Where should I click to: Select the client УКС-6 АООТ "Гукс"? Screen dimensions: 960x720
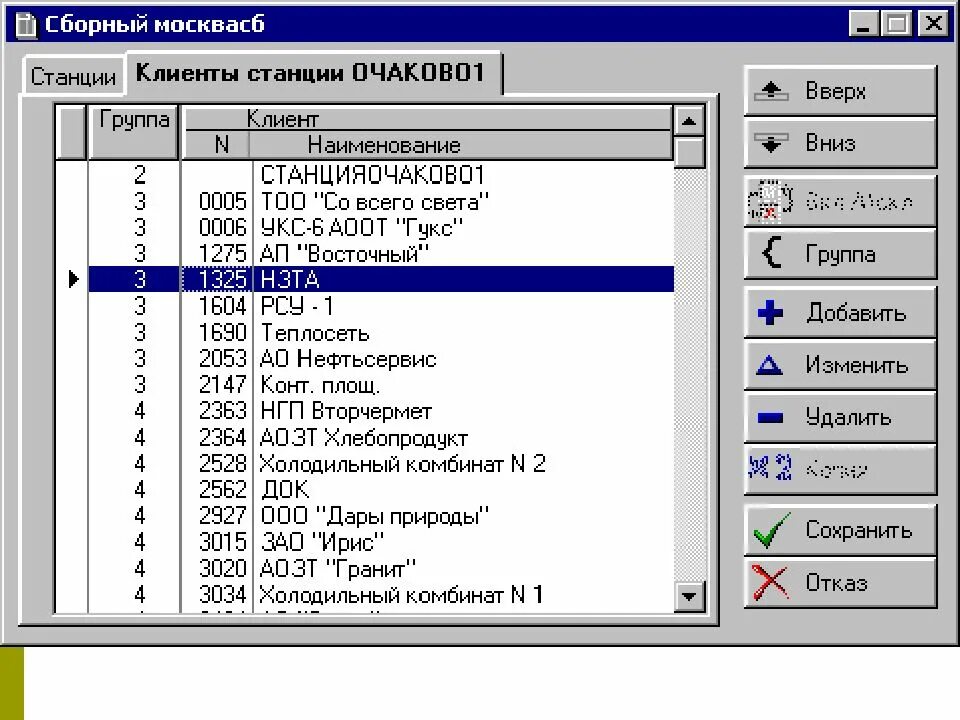[x=361, y=228]
